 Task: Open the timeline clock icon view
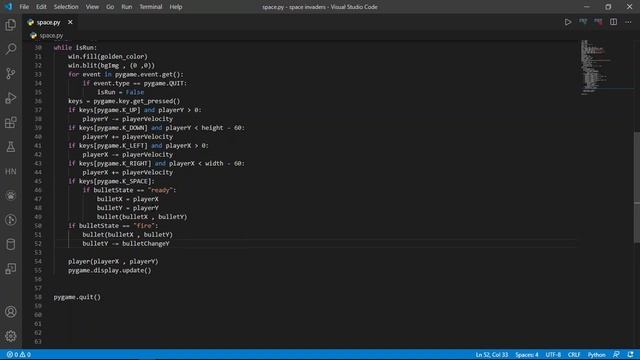click(x=11, y=220)
